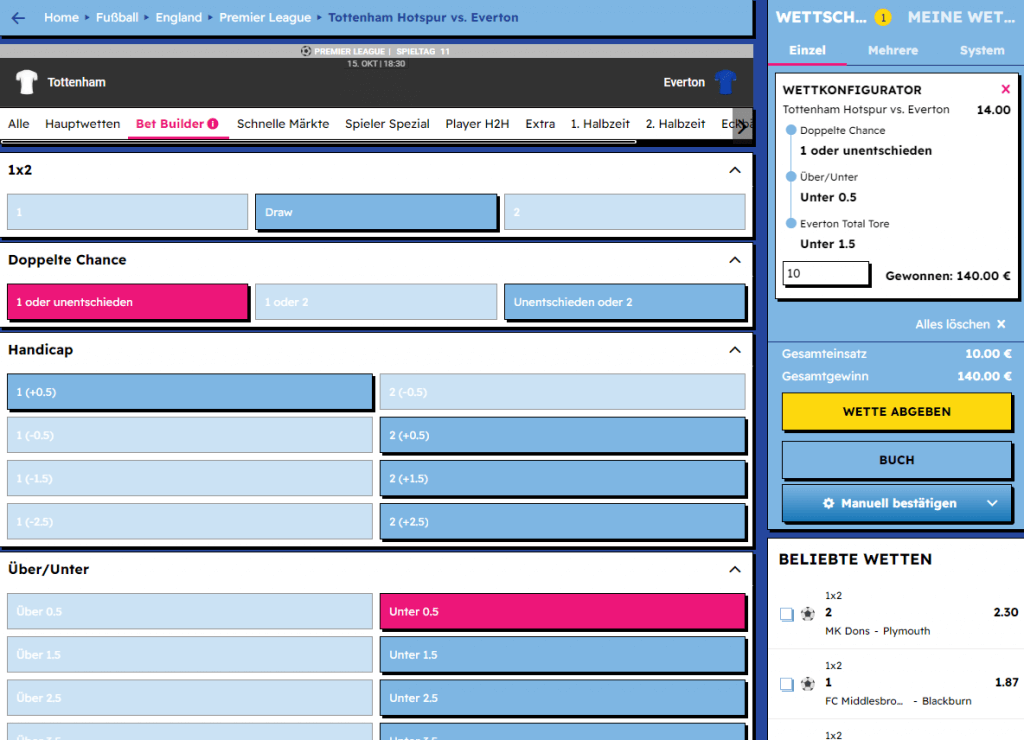This screenshot has height=740, width=1024.
Task: Select the Unter 1.5 option
Action: tap(563, 655)
